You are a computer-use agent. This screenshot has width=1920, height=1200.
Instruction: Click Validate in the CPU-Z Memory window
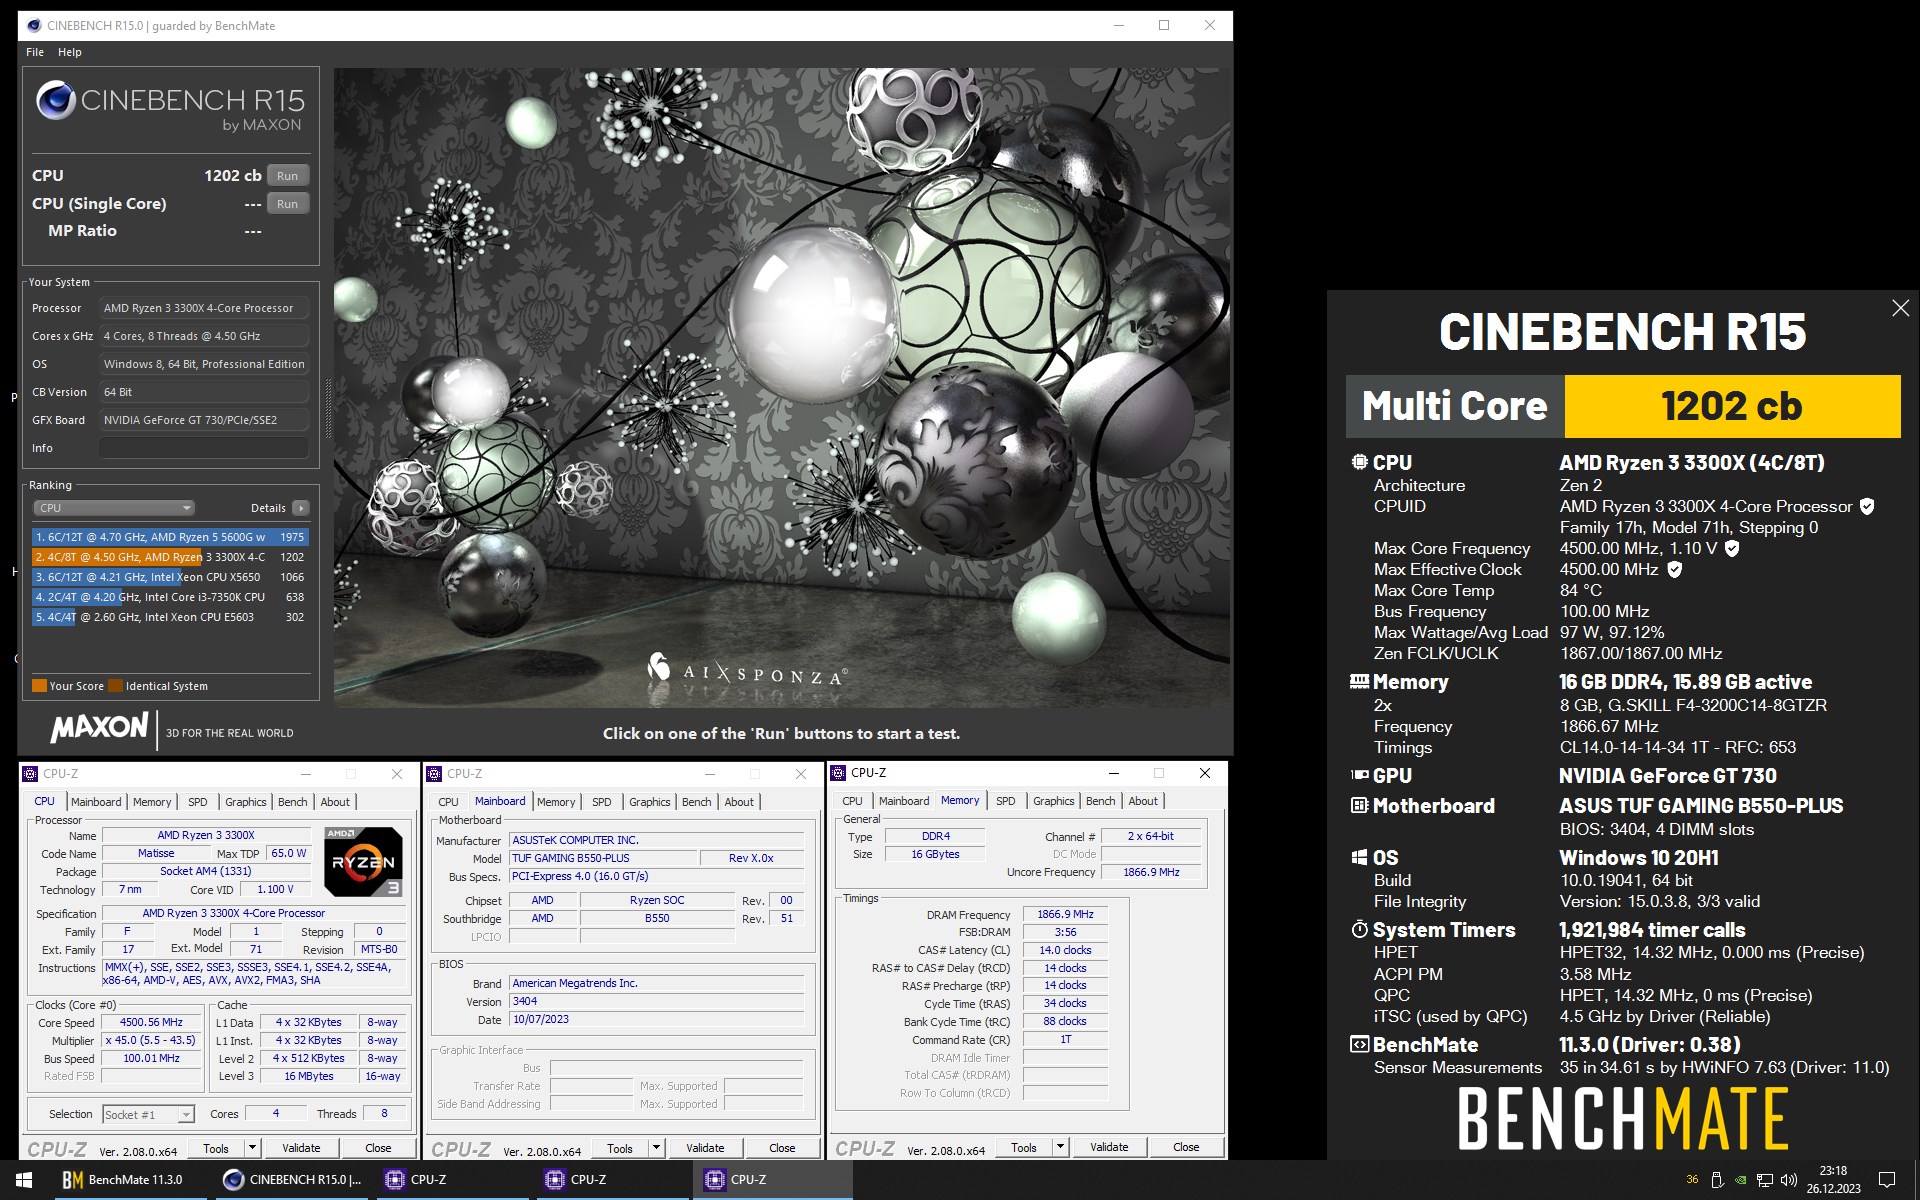coord(1109,1147)
